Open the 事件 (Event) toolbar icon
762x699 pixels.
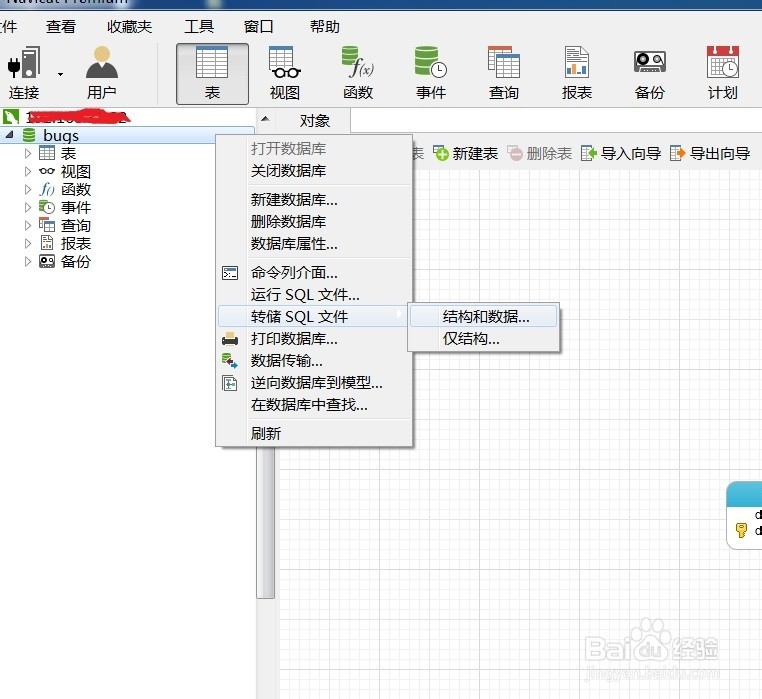tap(431, 73)
